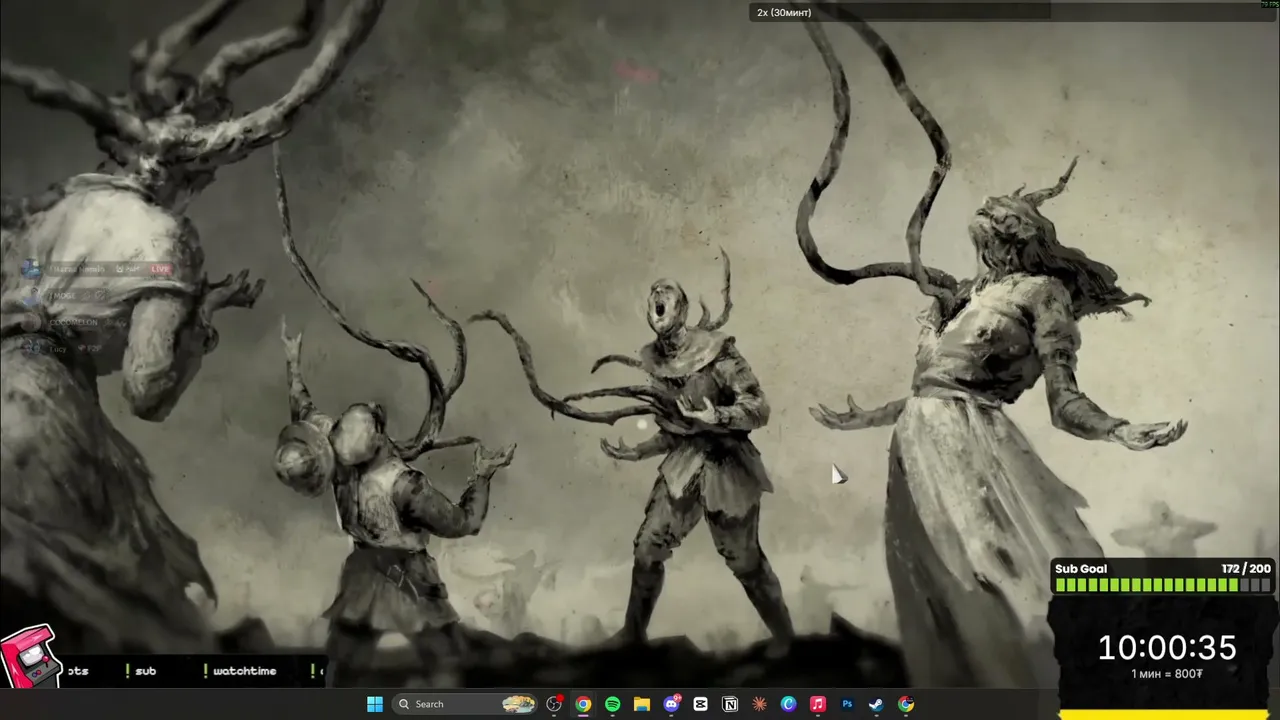Click the Lucy entry in overlay list
Image resolution: width=1280 pixels, height=720 pixels.
(58, 348)
